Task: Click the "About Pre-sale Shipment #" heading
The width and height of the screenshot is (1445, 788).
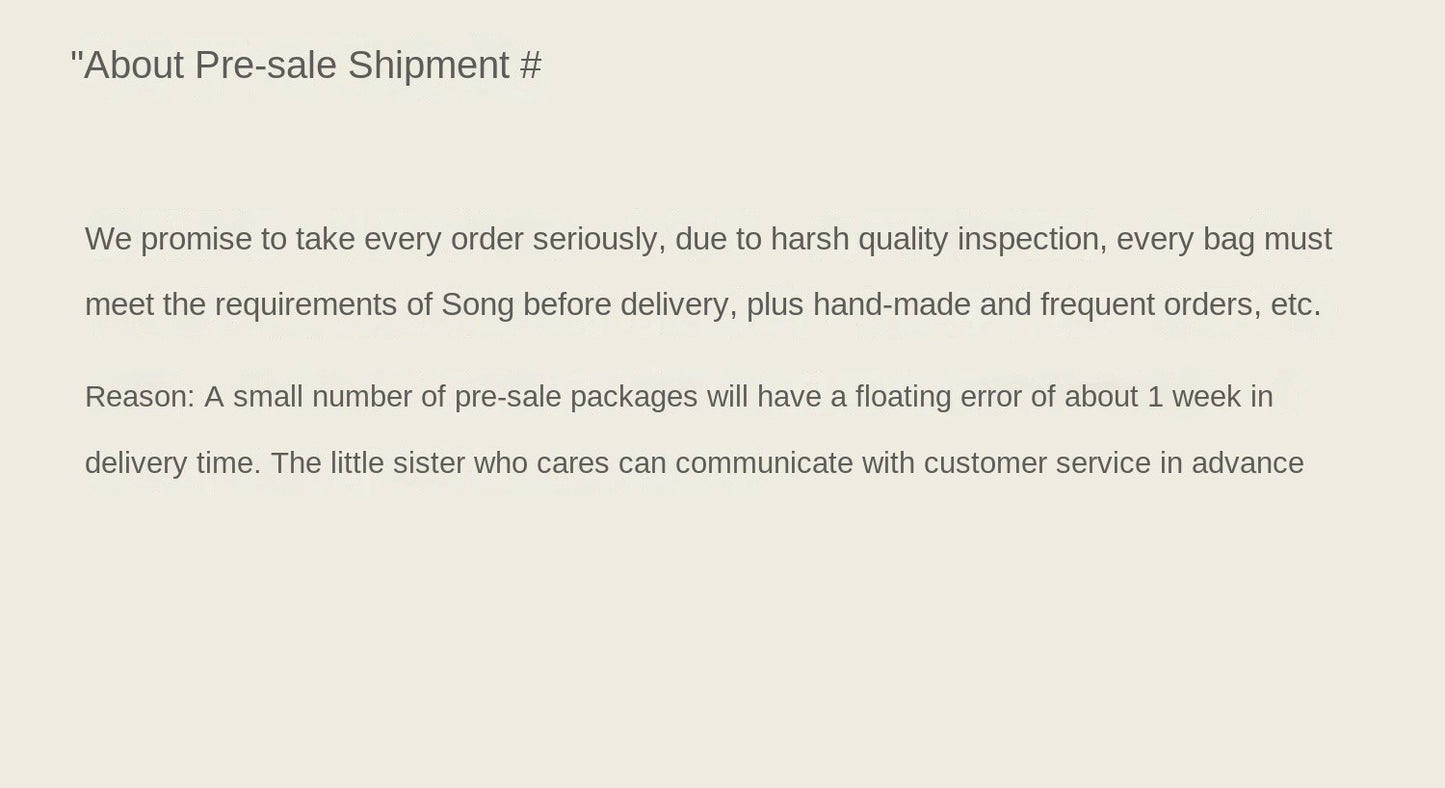Action: pyautogui.click(x=306, y=66)
